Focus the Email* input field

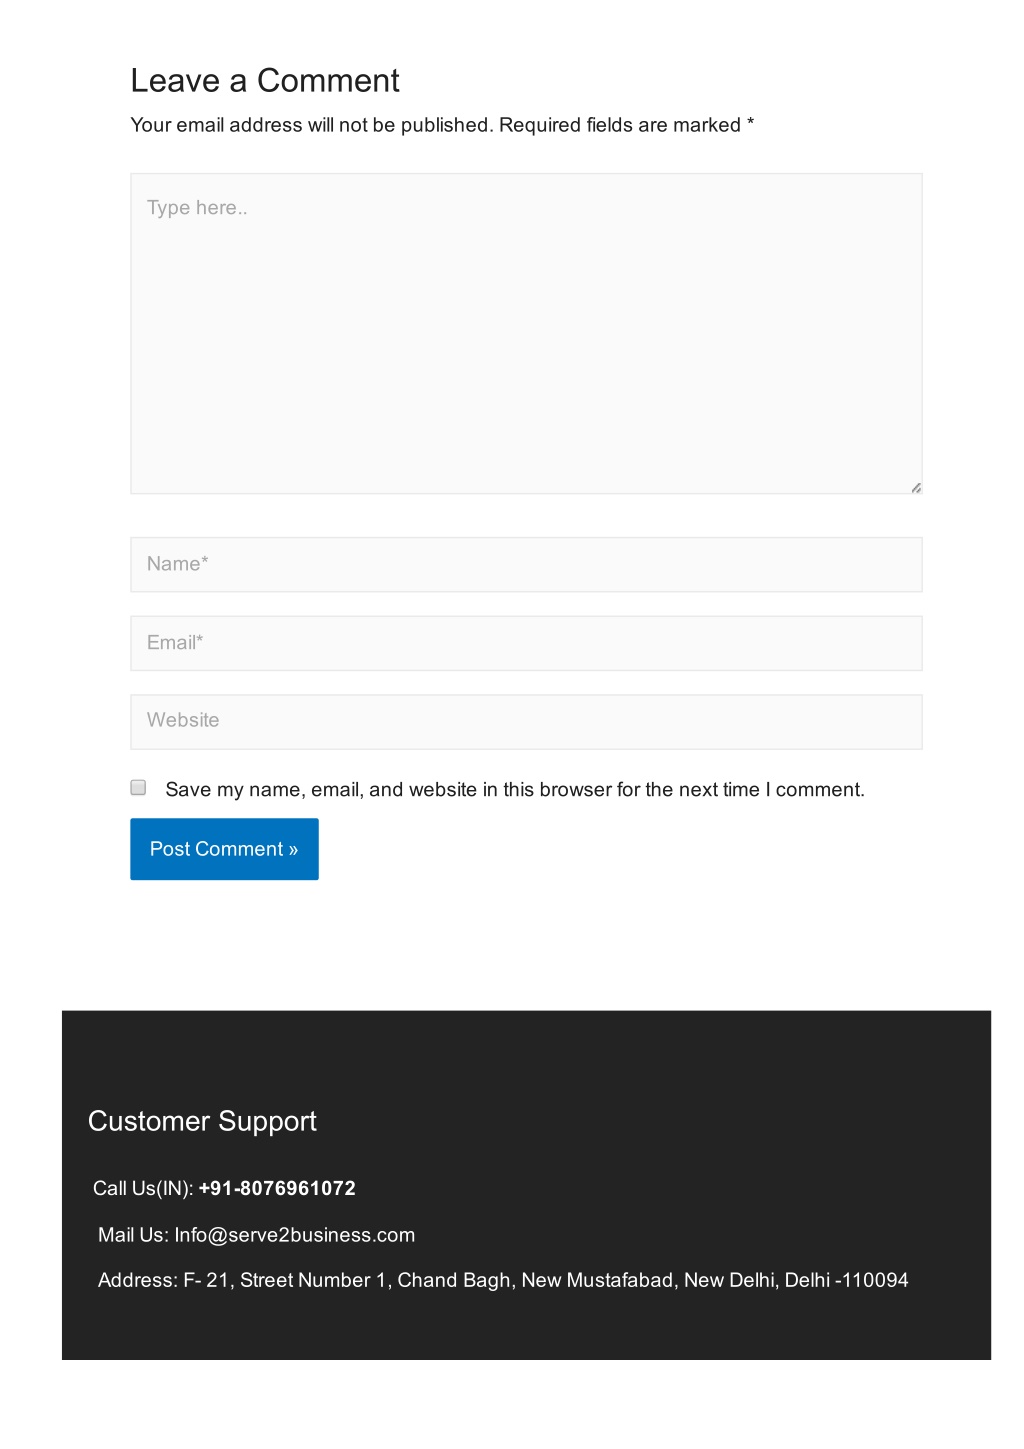[526, 643]
